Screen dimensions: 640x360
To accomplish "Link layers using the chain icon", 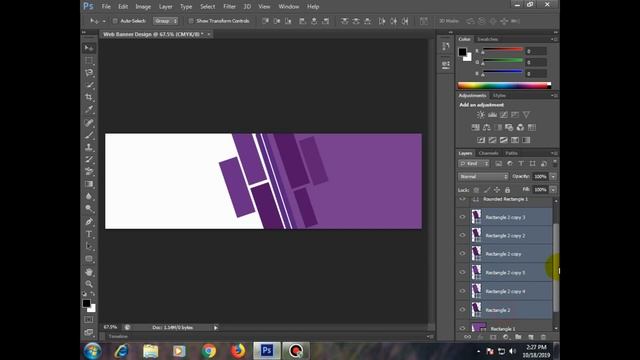I will (468, 337).
